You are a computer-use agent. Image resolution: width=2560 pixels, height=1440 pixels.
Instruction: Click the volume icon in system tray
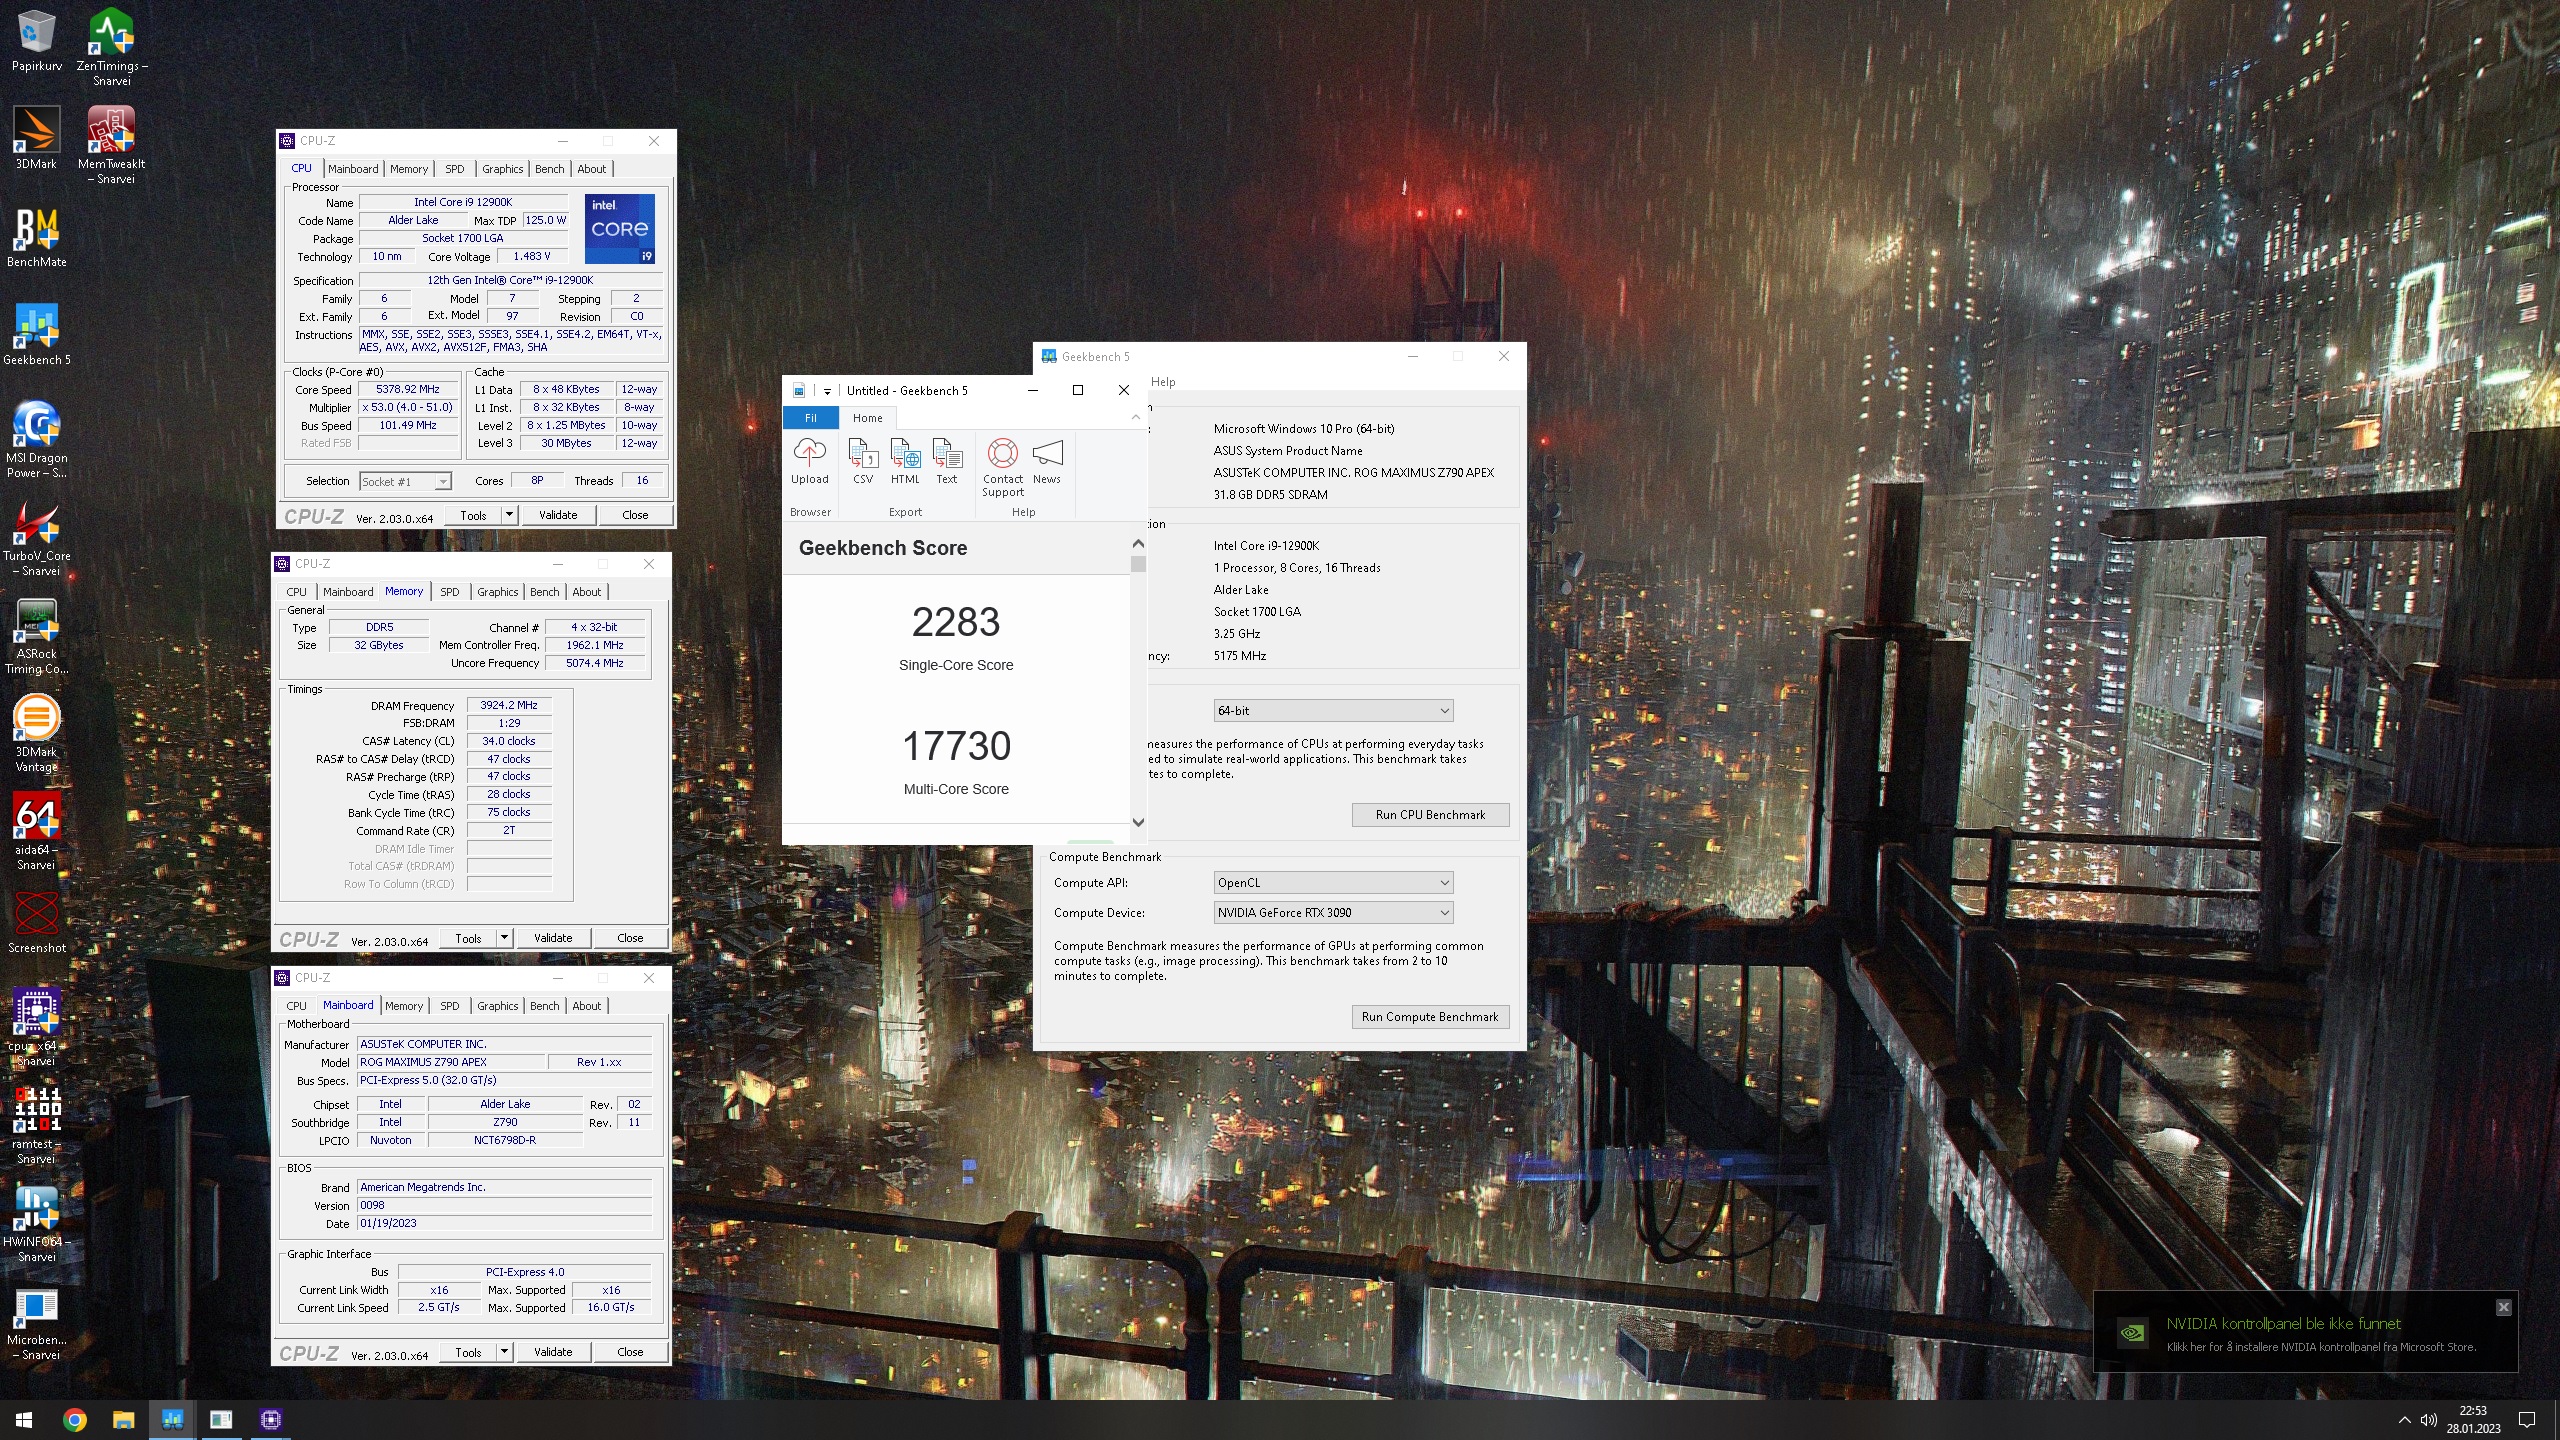[2428, 1420]
